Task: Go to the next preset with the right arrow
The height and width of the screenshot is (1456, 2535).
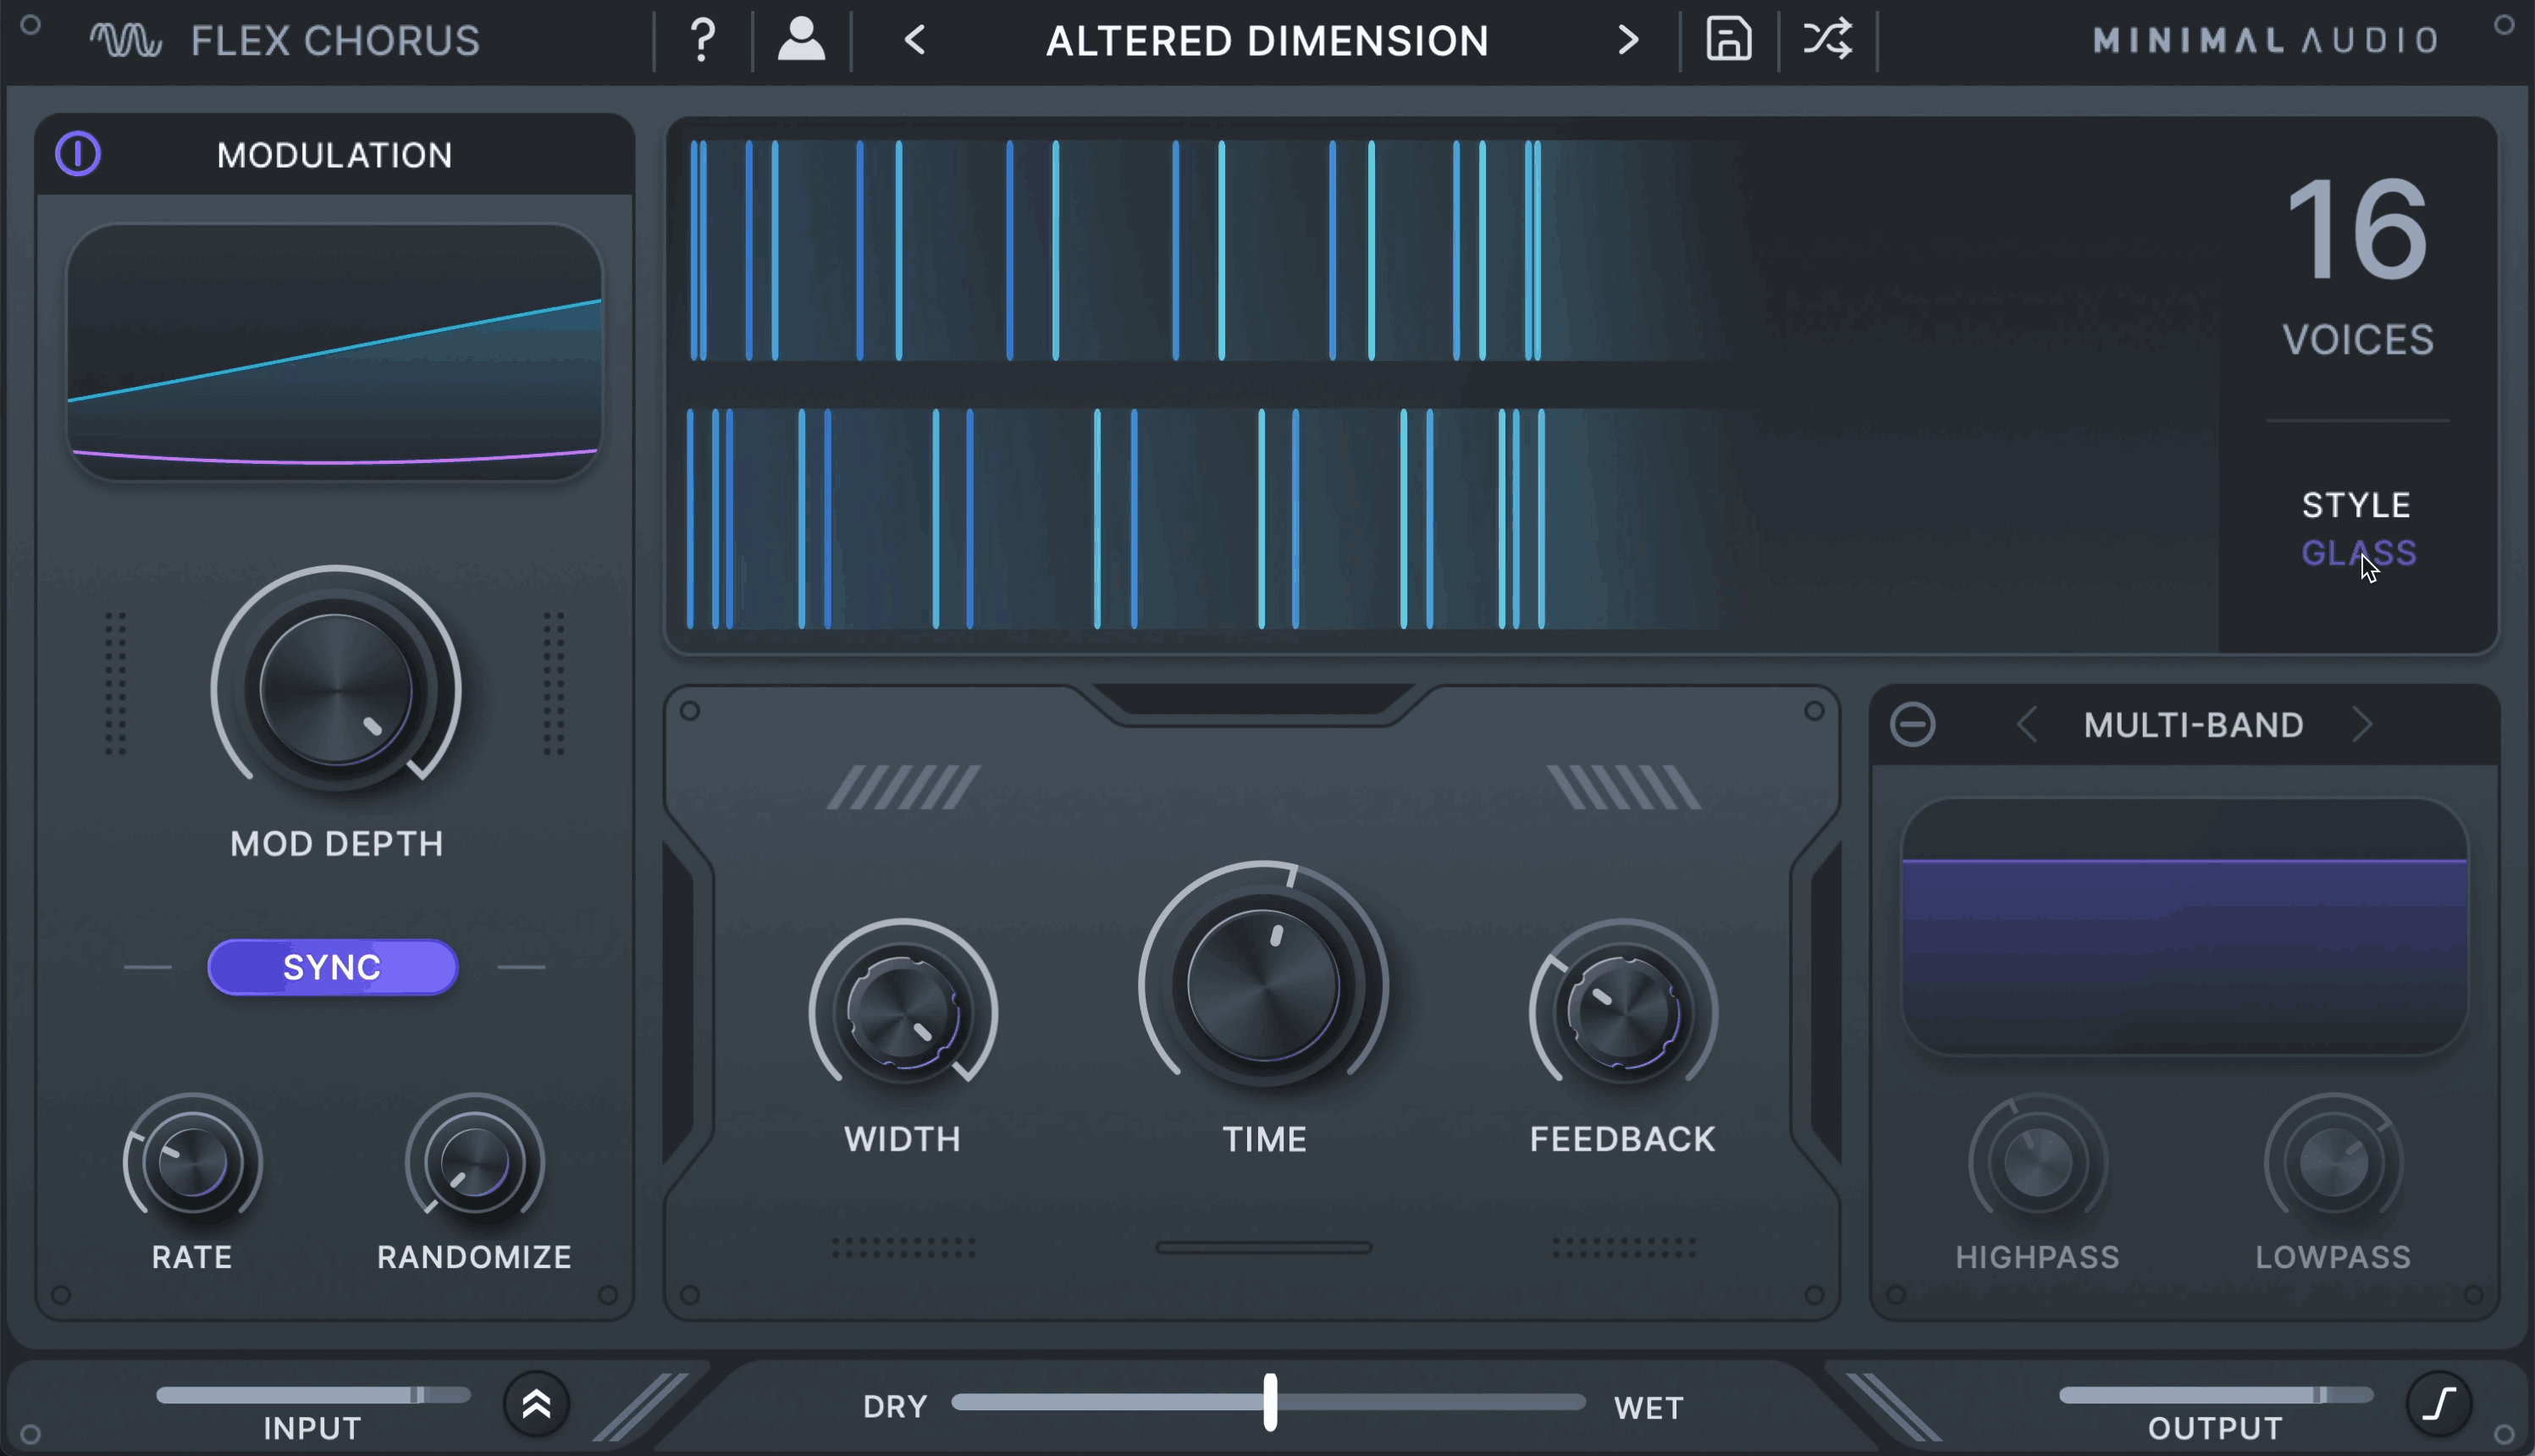Action: [1628, 41]
